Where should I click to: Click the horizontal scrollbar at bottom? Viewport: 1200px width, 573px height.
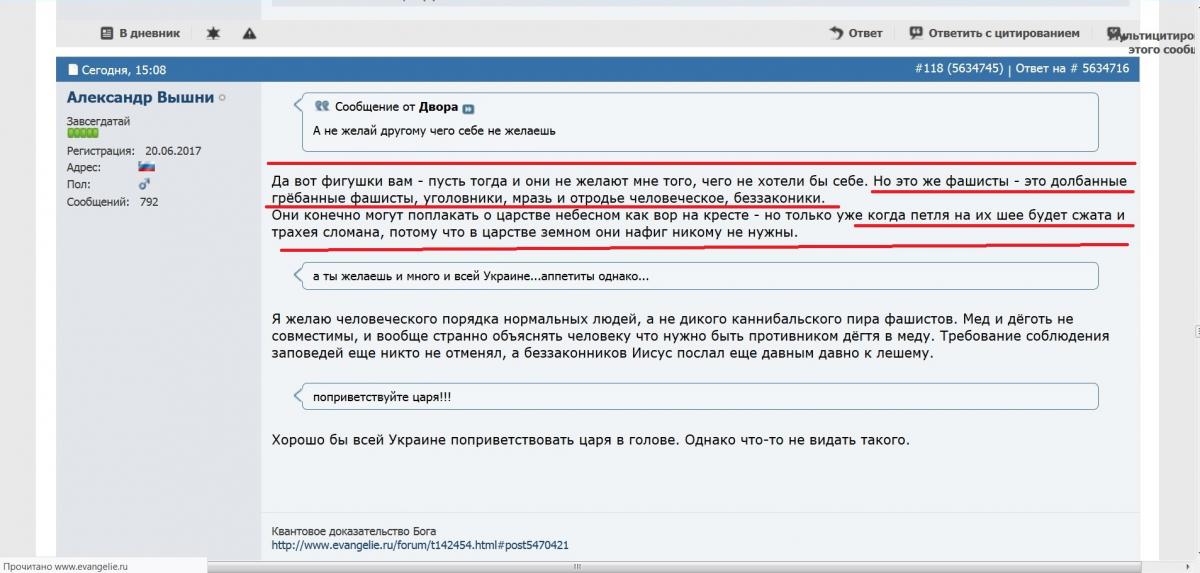[575, 566]
